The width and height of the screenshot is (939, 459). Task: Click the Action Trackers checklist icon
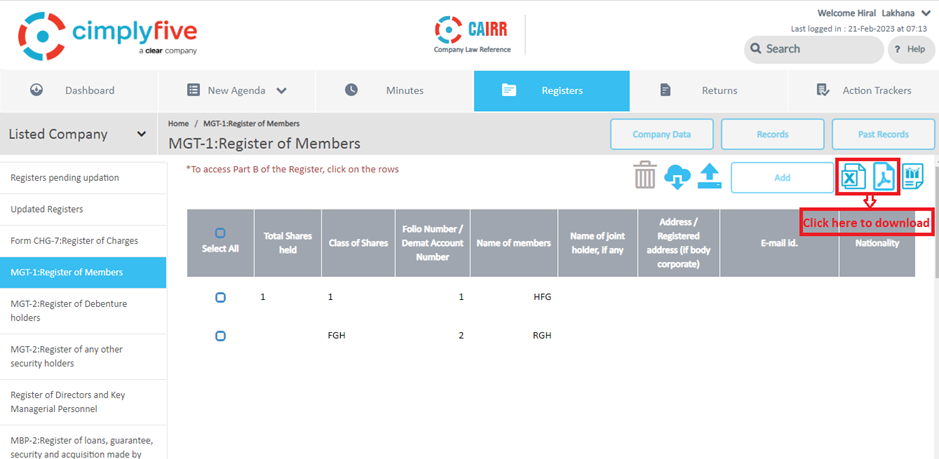click(822, 90)
